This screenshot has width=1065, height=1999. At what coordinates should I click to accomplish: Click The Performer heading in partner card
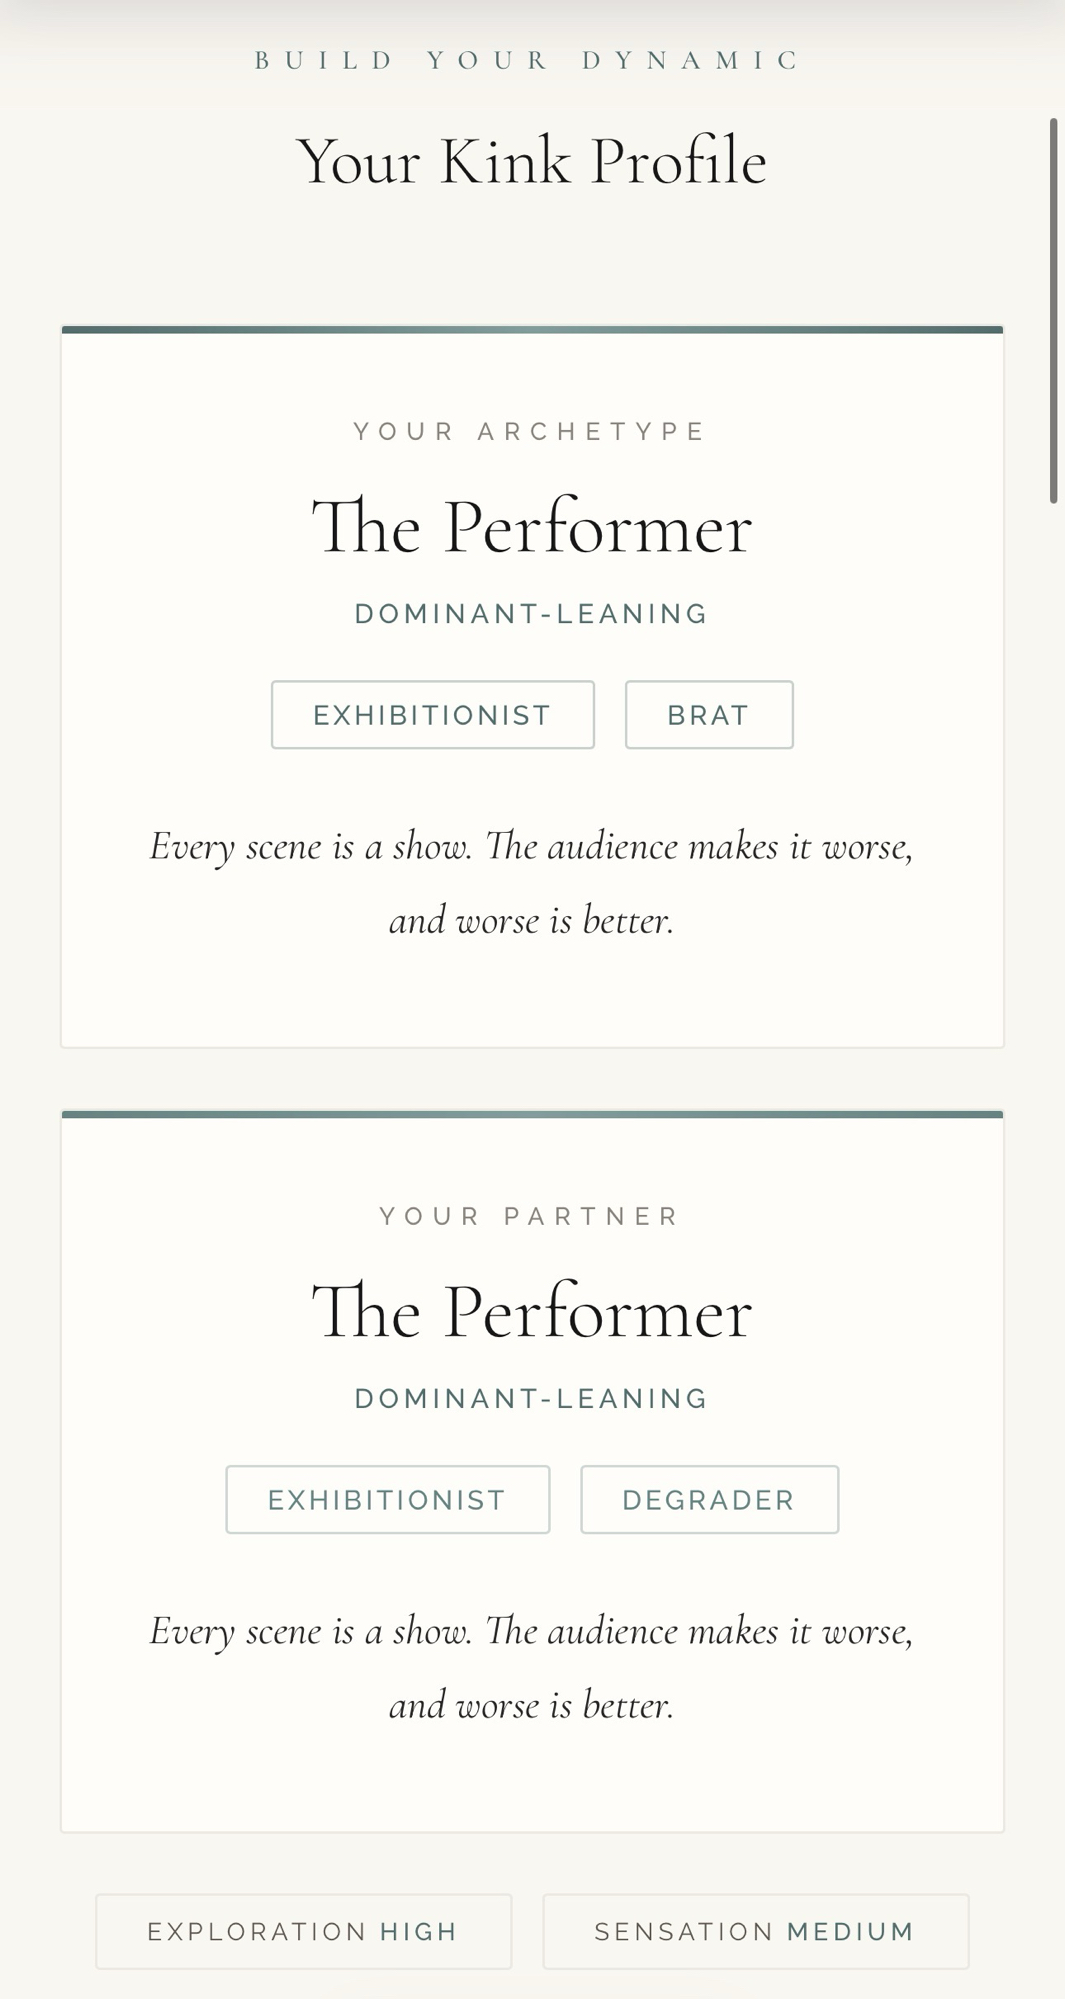[531, 1312]
